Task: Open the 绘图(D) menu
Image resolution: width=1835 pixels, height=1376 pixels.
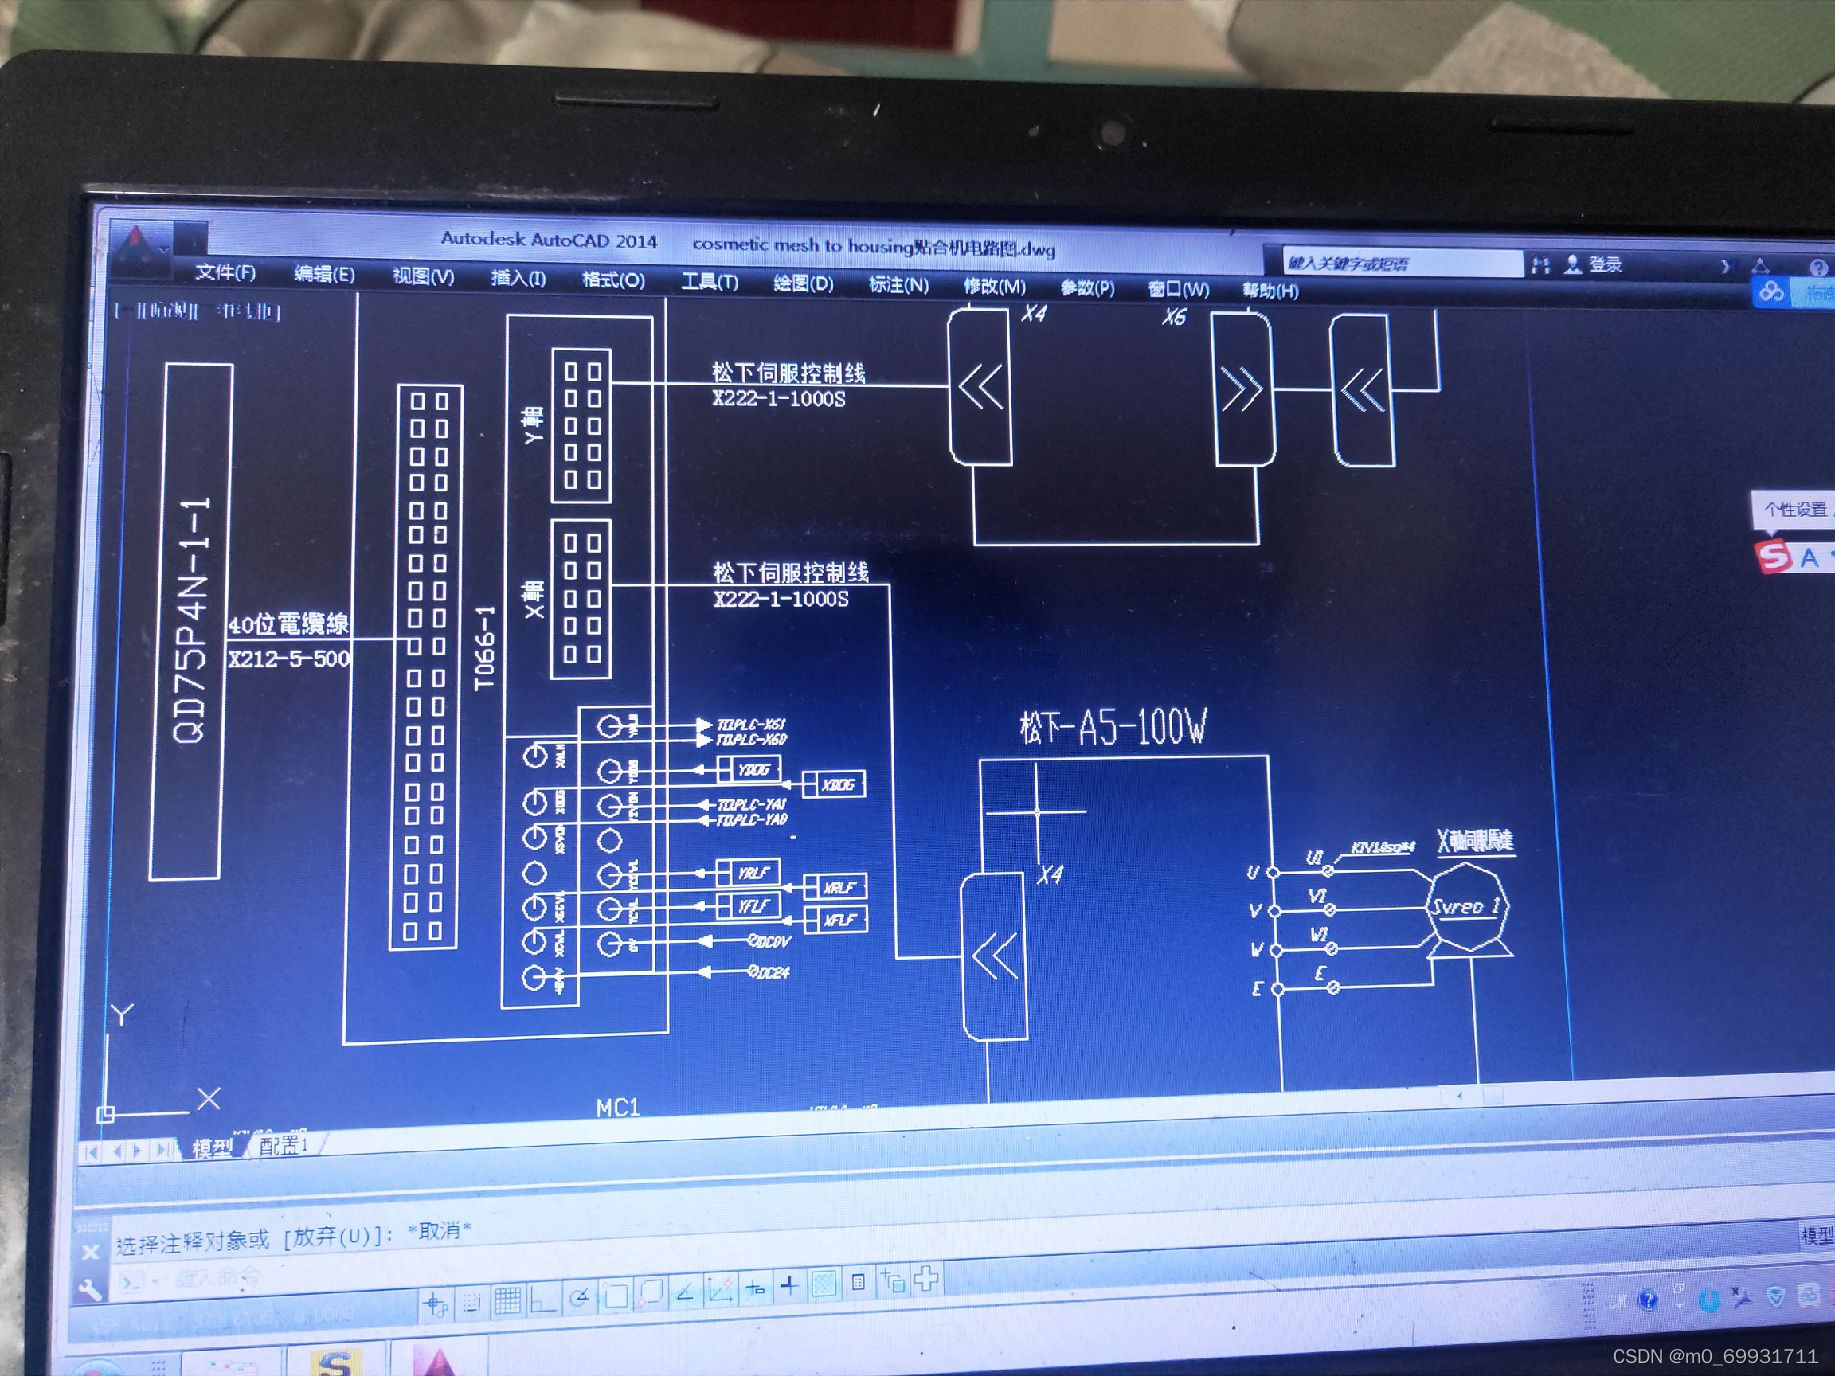Action: [803, 284]
